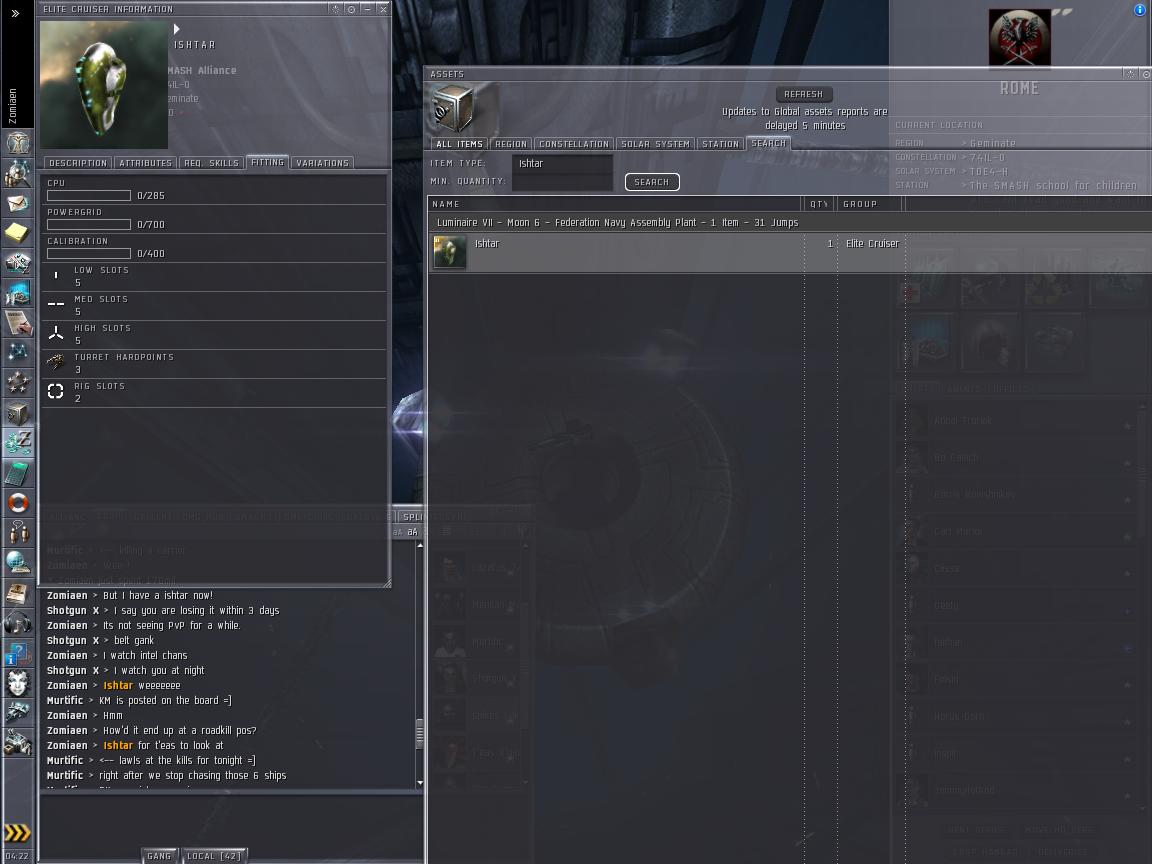Open the Gang chat tab
1152x864 pixels.
click(x=159, y=856)
